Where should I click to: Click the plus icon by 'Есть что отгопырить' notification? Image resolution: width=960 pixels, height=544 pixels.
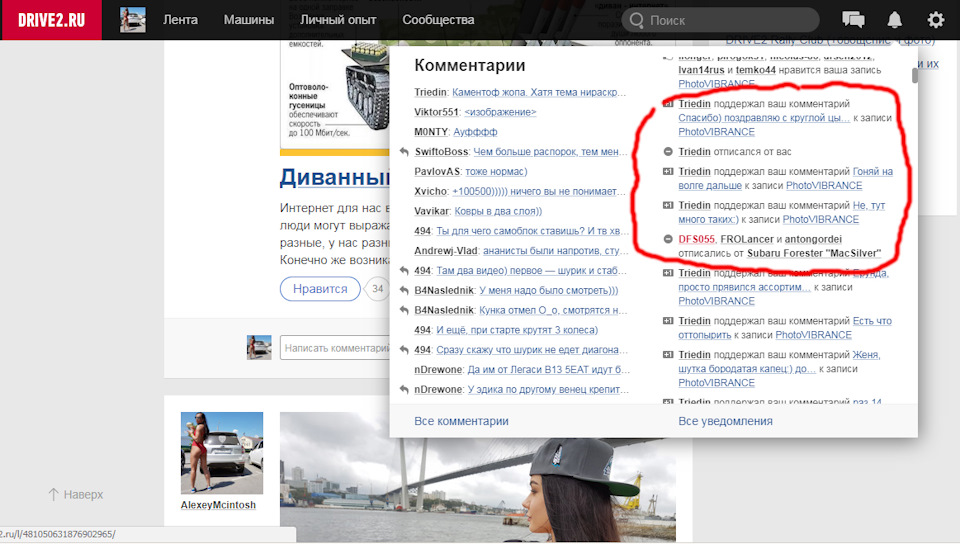(x=668, y=321)
